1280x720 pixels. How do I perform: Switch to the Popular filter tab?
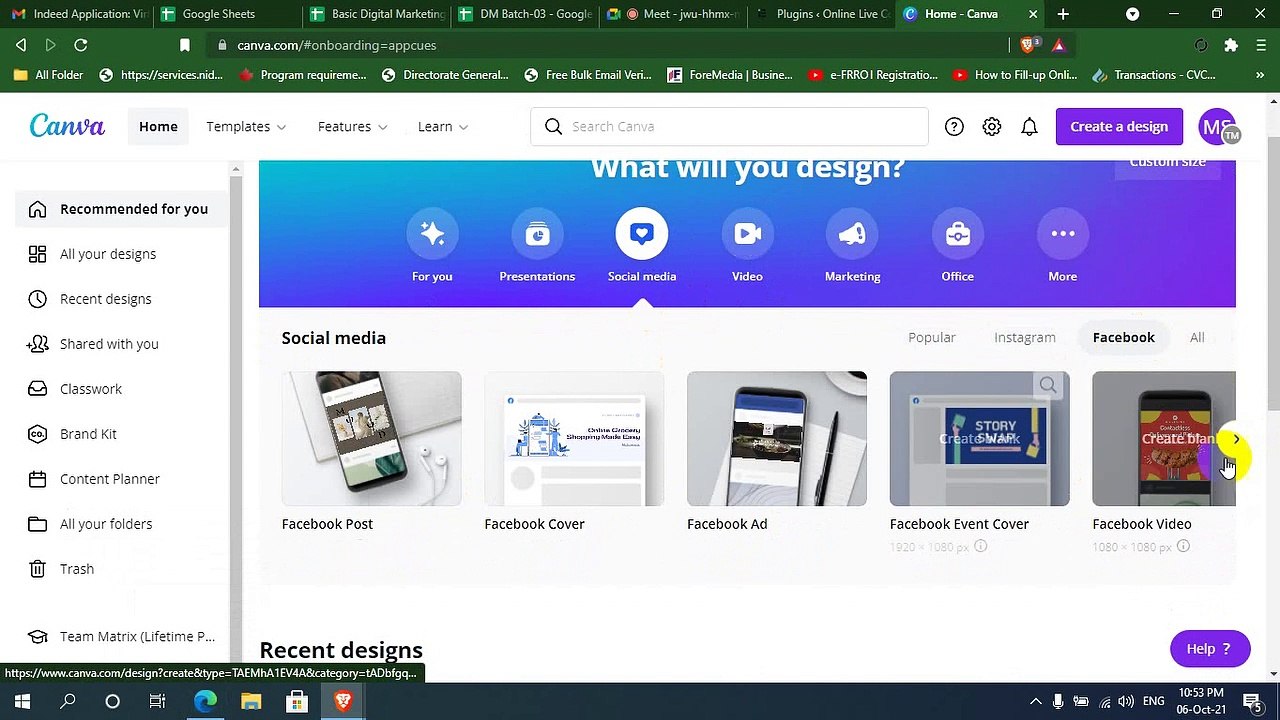[x=932, y=338]
